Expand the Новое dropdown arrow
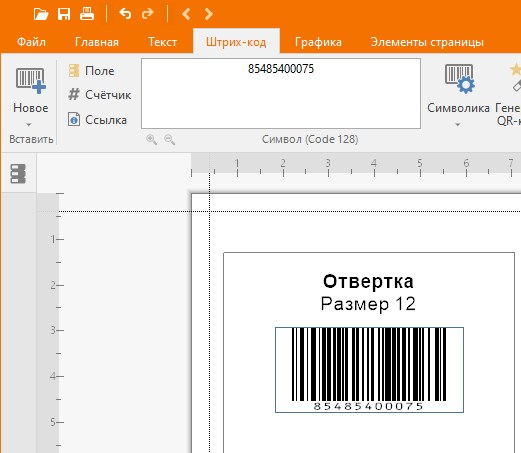The height and width of the screenshot is (453, 521). (x=29, y=124)
